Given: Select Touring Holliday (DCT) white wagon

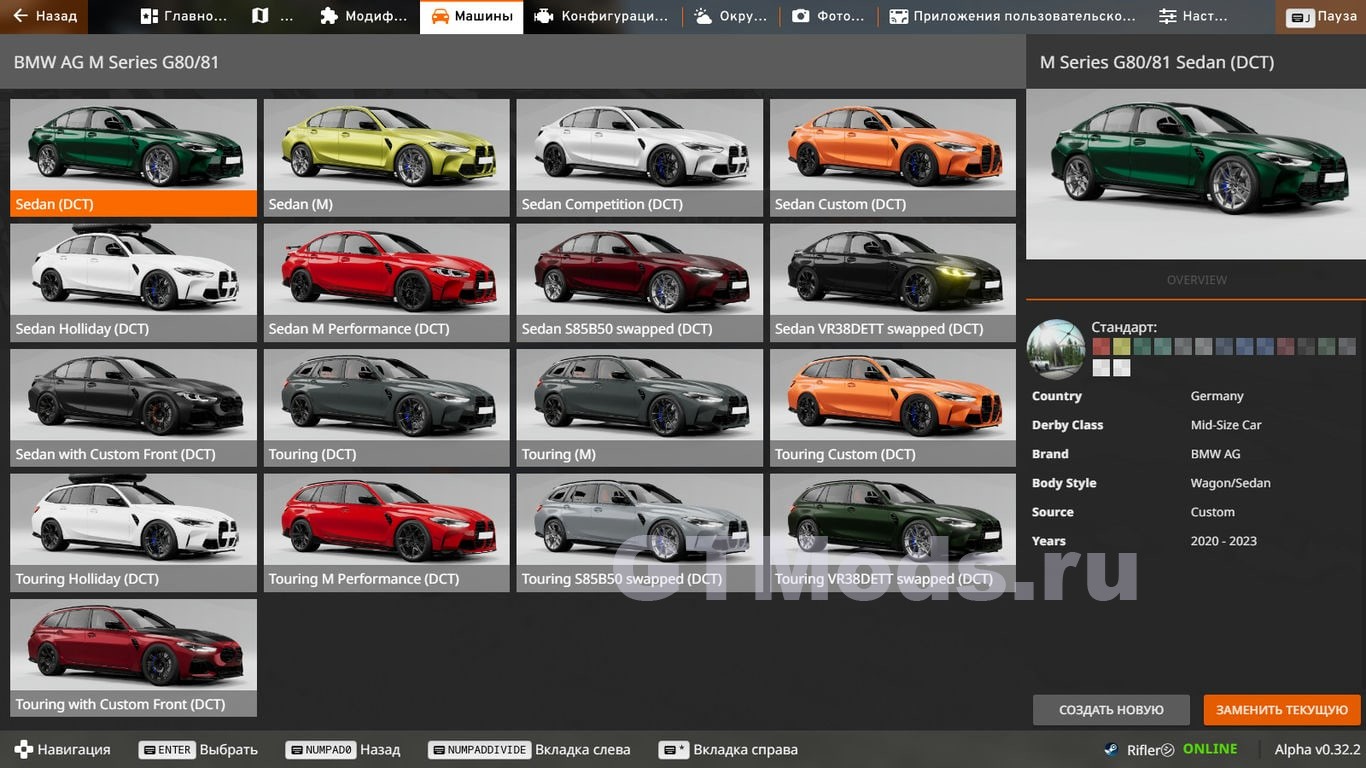Looking at the screenshot, I should (133, 533).
